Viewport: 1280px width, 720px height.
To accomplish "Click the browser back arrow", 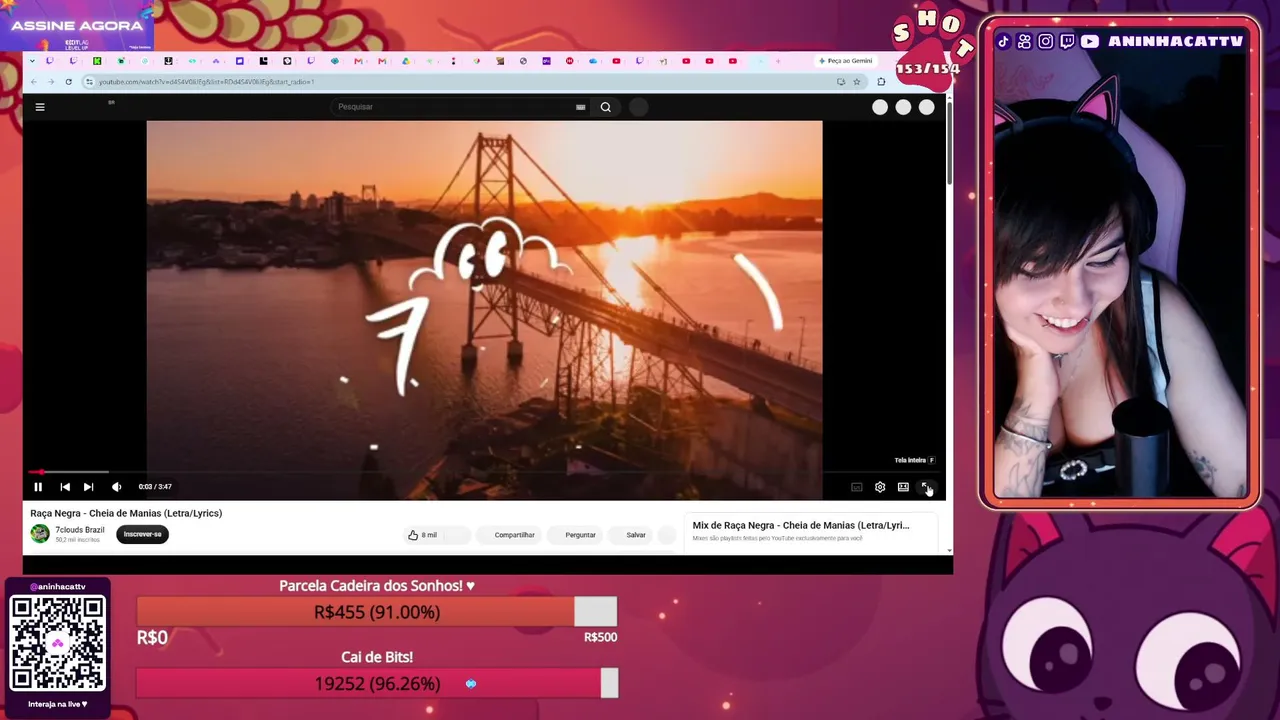I will tap(33, 82).
